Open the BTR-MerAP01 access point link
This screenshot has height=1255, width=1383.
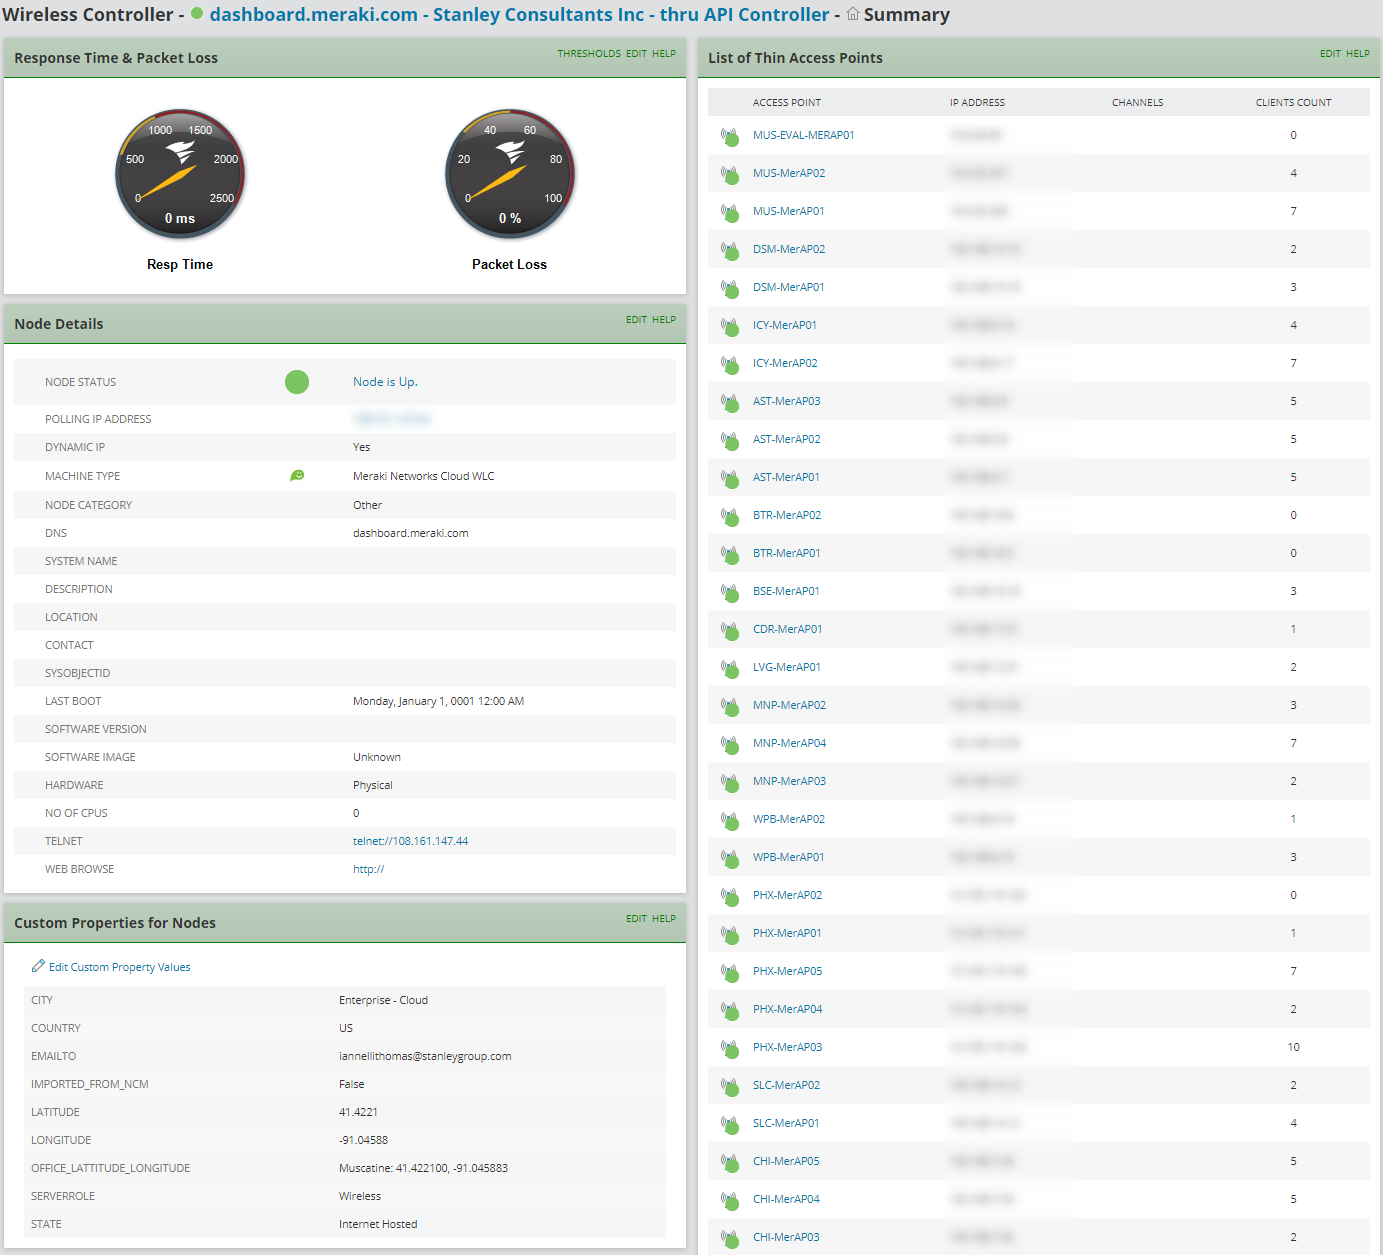tap(787, 553)
